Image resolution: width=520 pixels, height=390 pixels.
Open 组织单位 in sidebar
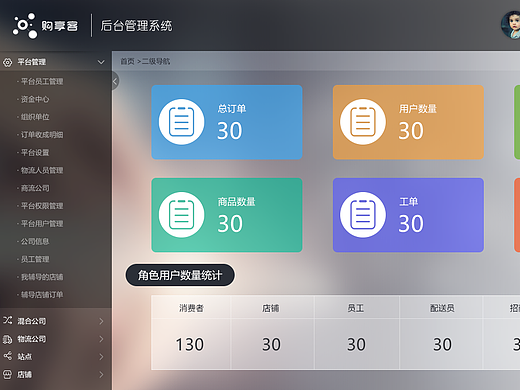[x=35, y=117]
